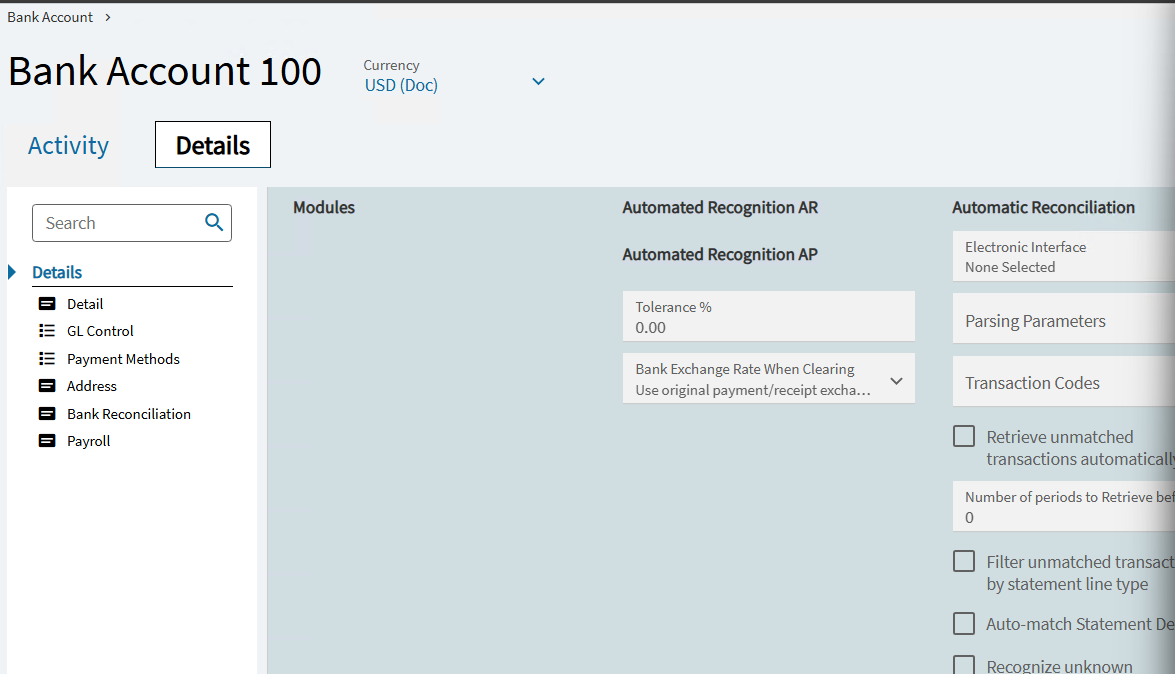Open the Transaction Codes button

point(1063,381)
